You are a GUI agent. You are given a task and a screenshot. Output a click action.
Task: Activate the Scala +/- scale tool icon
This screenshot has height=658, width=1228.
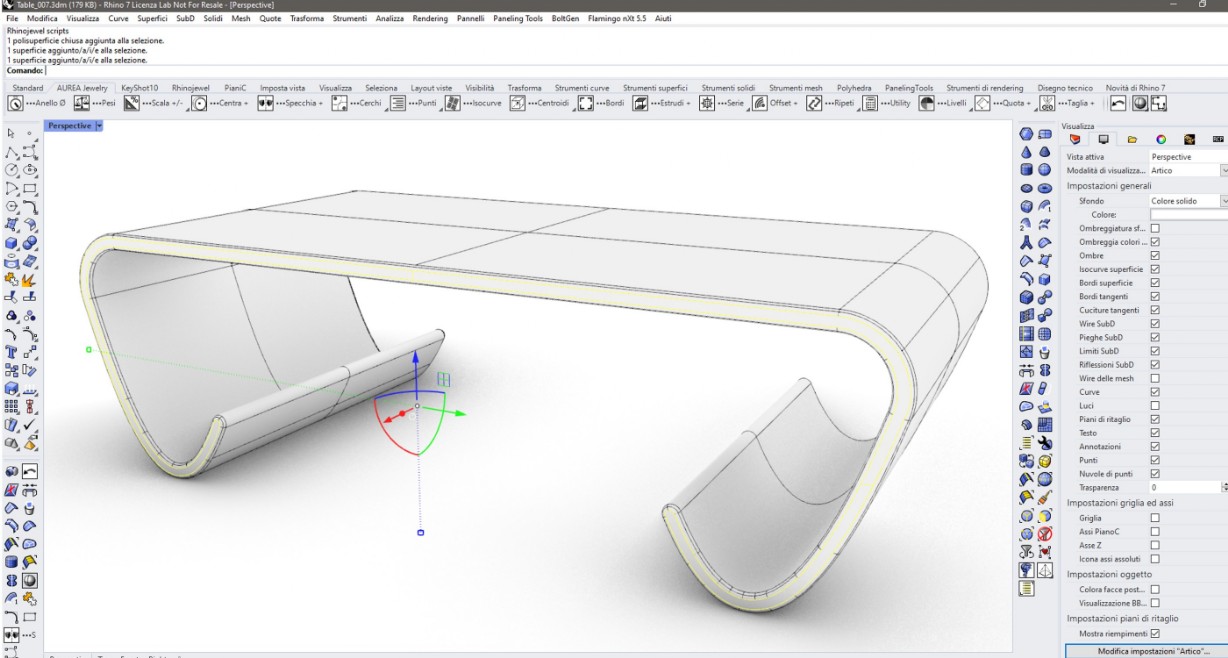130,103
